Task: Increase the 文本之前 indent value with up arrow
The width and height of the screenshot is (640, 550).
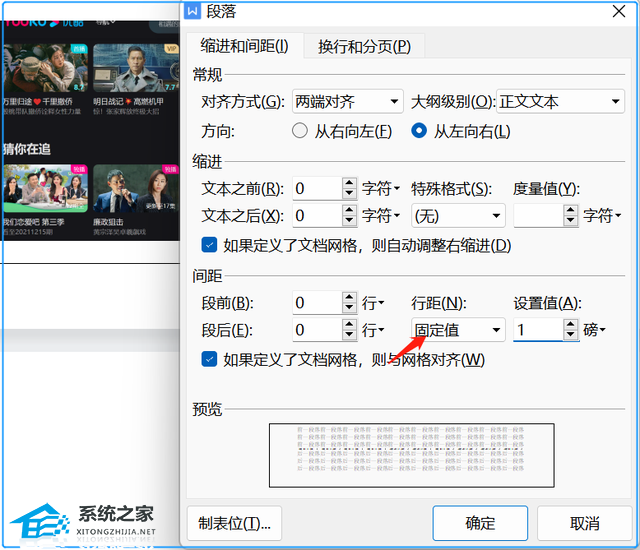Action: pyautogui.click(x=349, y=183)
